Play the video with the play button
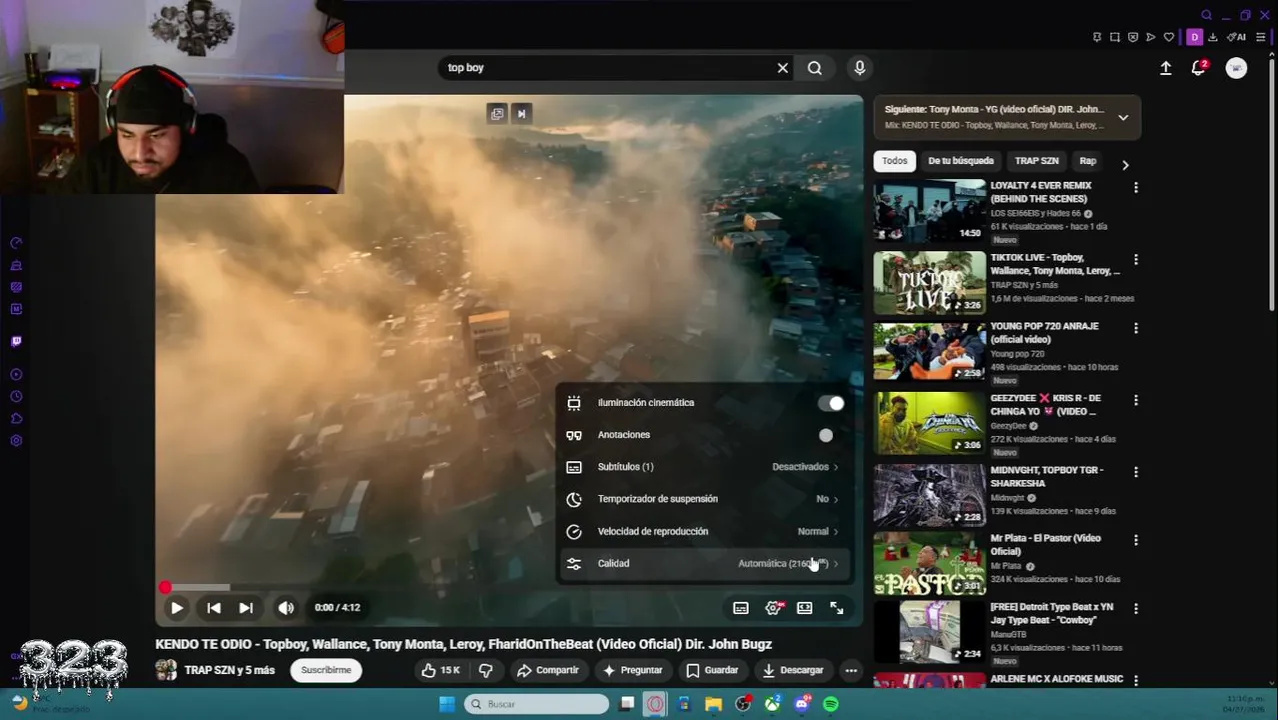The width and height of the screenshot is (1278, 720). [176, 607]
